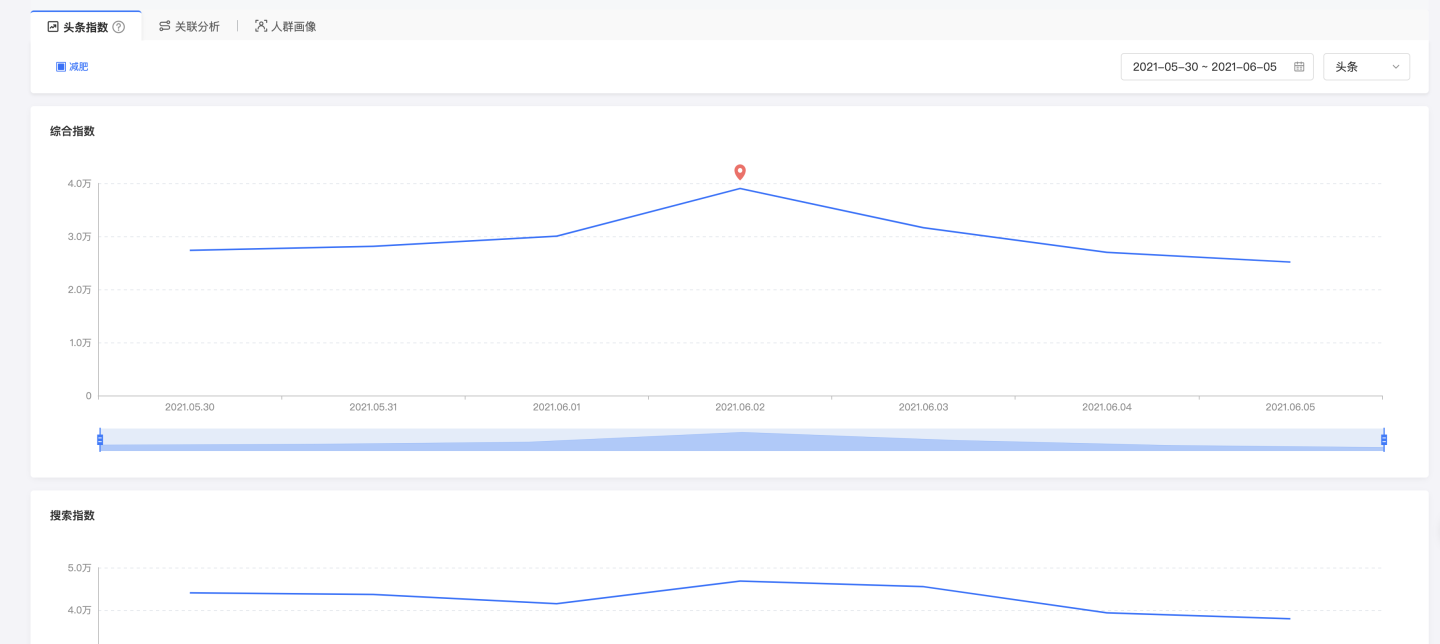The width and height of the screenshot is (1440, 644).
Task: Click the 人群画像 portrait icon
Action: (x=261, y=26)
